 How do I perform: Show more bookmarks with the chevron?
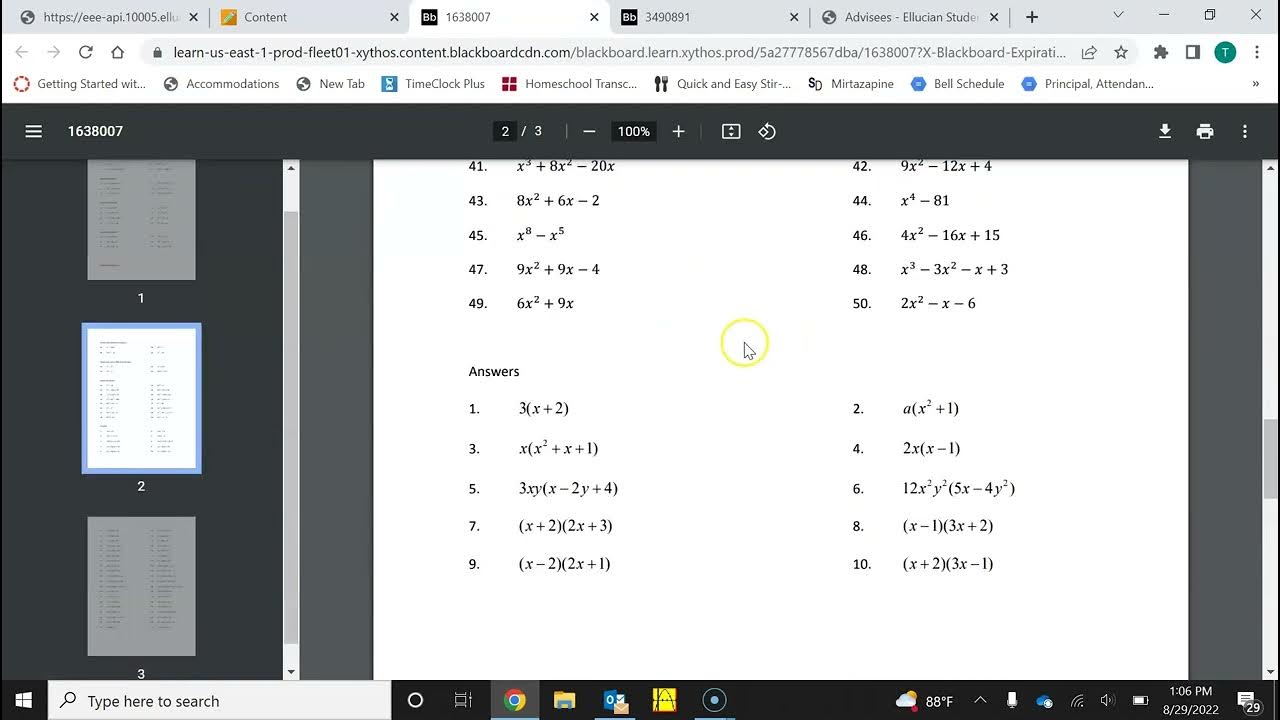pyautogui.click(x=1256, y=84)
